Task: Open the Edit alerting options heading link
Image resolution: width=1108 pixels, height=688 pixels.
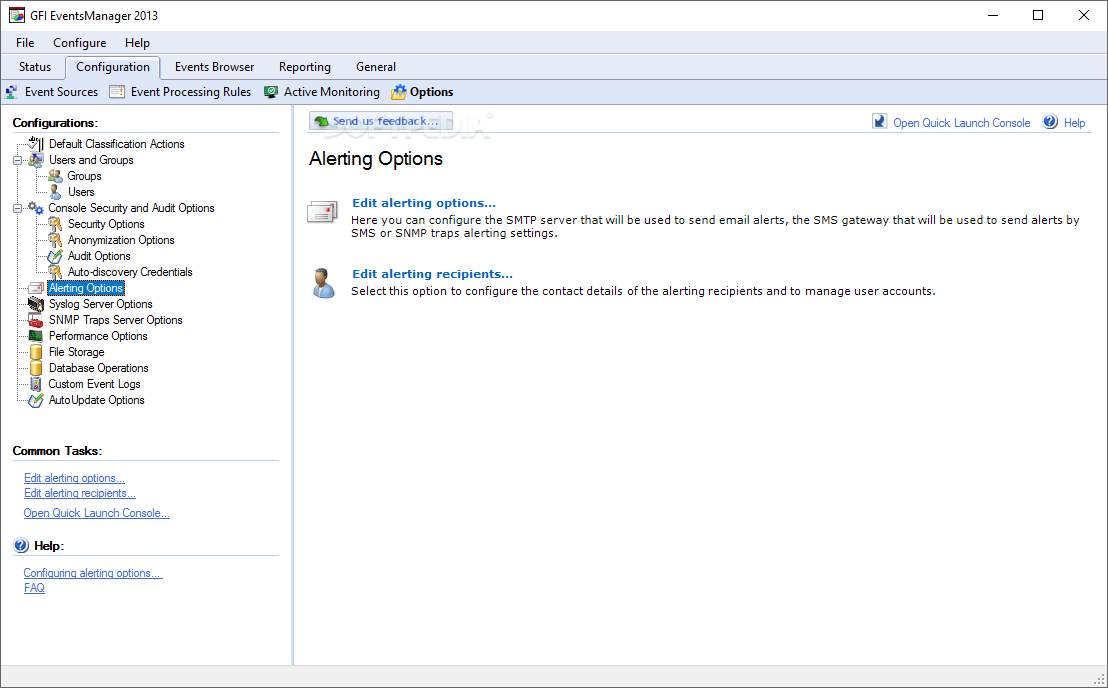Action: coord(424,203)
